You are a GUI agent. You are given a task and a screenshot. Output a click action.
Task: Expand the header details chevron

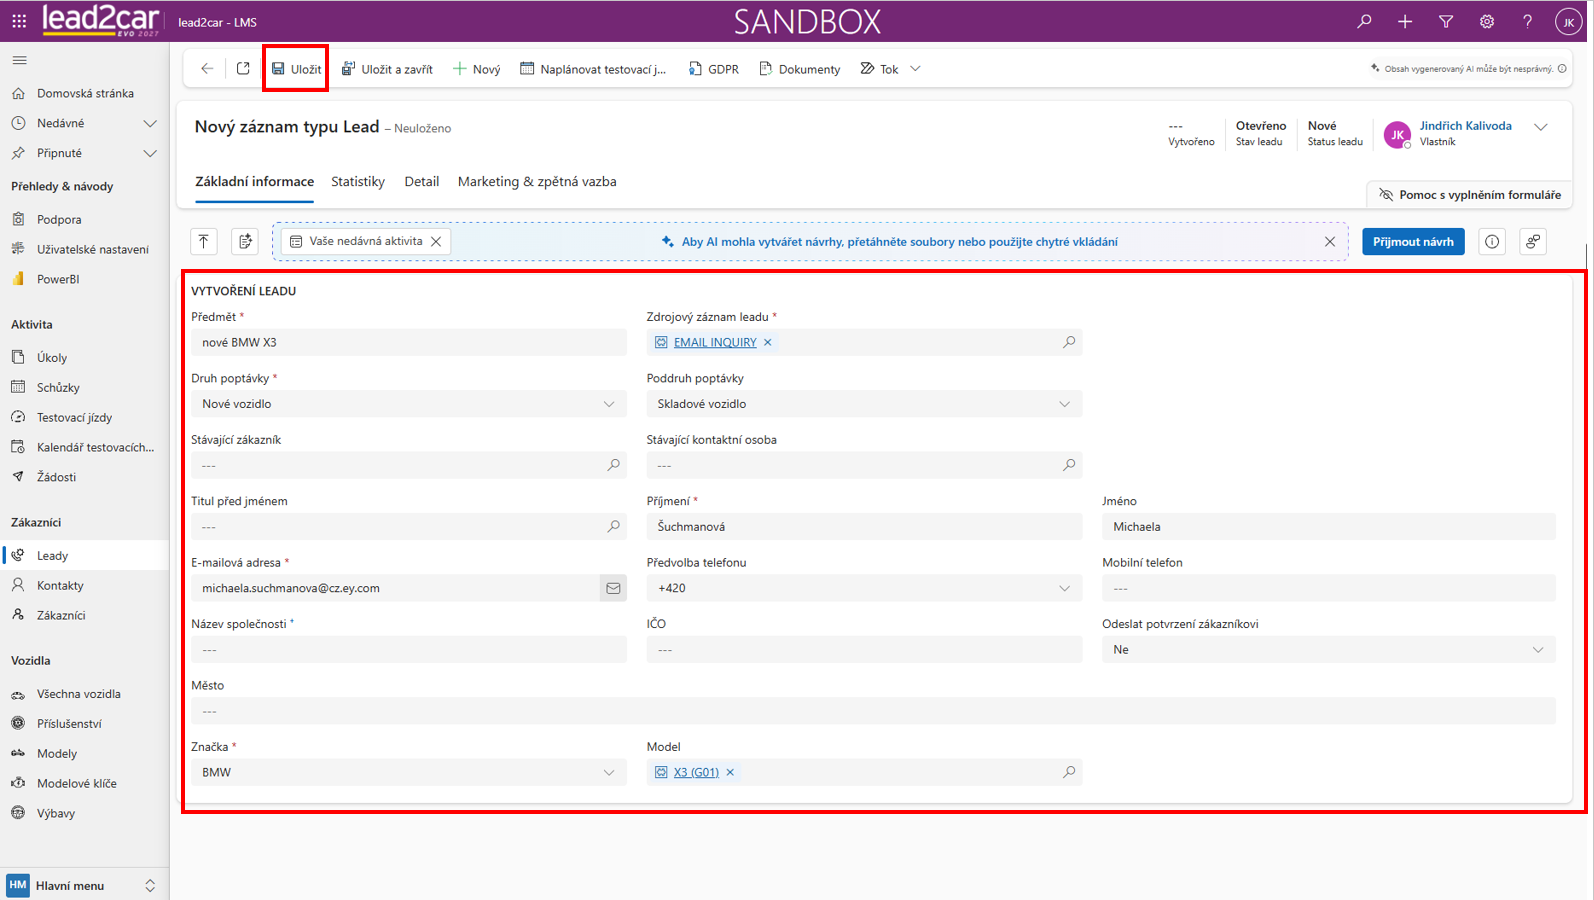pos(1541,127)
